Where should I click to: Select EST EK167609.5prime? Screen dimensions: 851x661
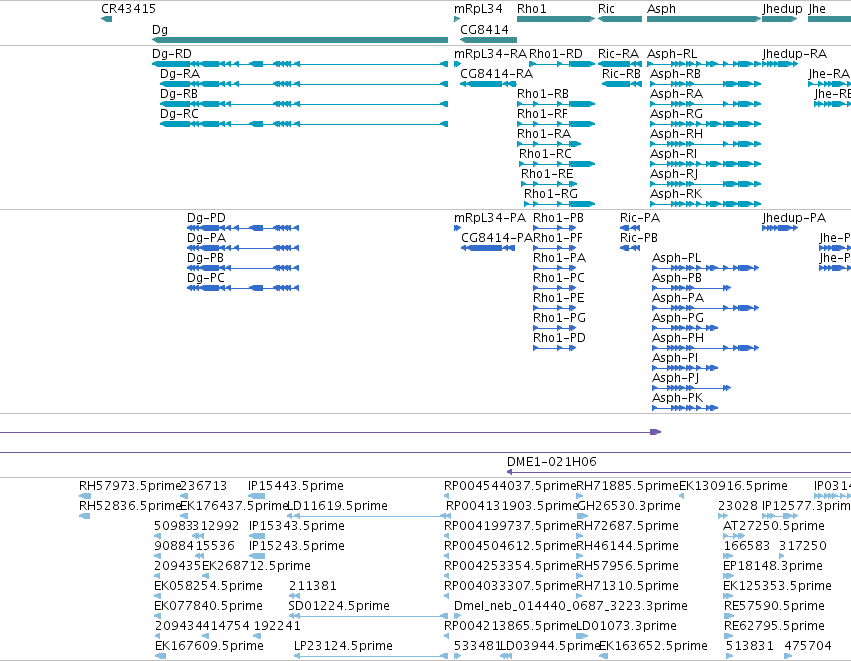pos(161,656)
